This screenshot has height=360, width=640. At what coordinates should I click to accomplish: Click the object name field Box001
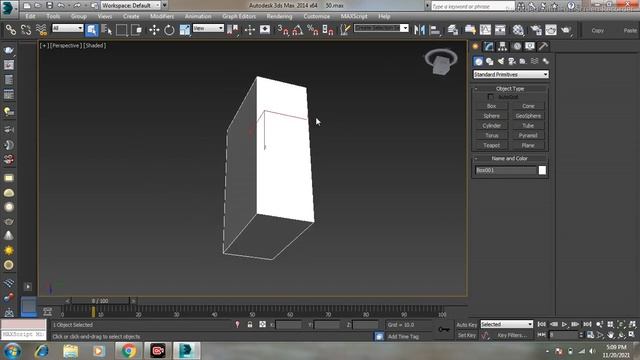[x=505, y=170]
